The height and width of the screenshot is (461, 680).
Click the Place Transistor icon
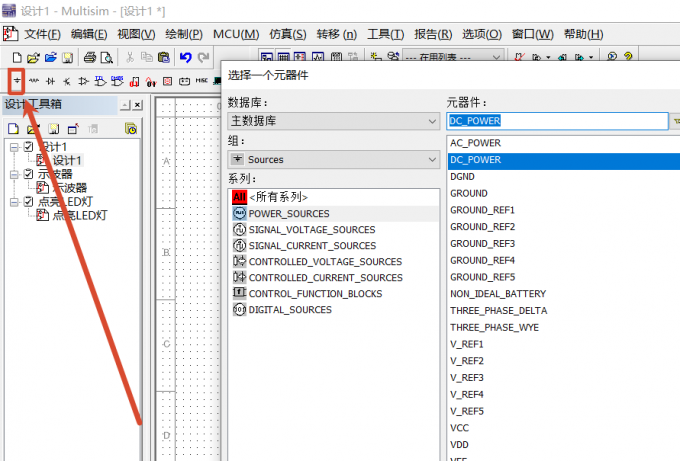pos(67,81)
